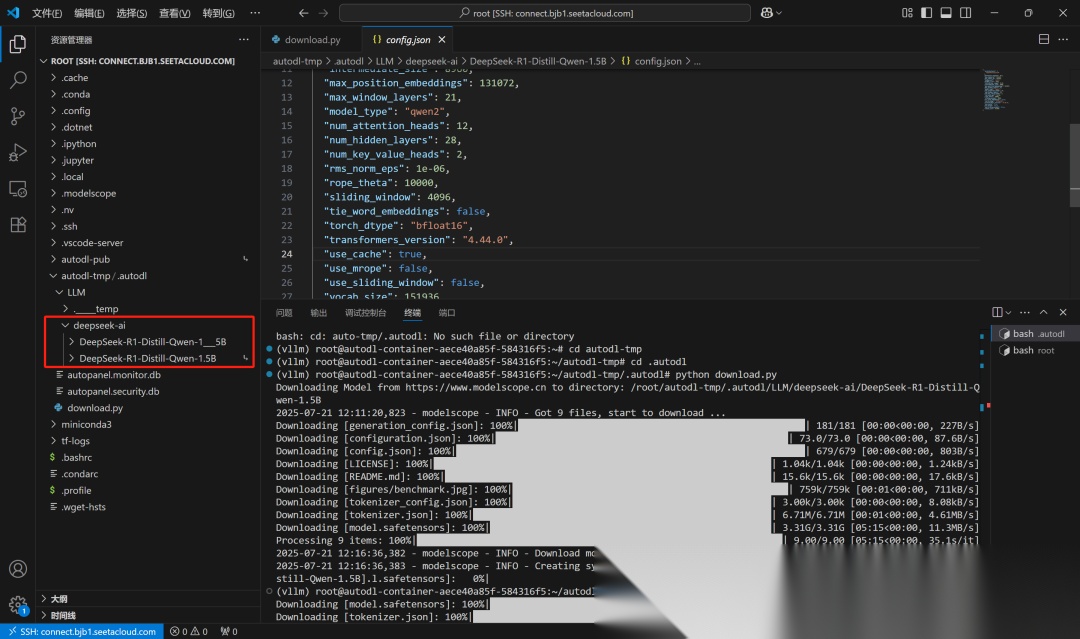Open the 查看(V) menu
The image size is (1080, 639).
[175, 13]
